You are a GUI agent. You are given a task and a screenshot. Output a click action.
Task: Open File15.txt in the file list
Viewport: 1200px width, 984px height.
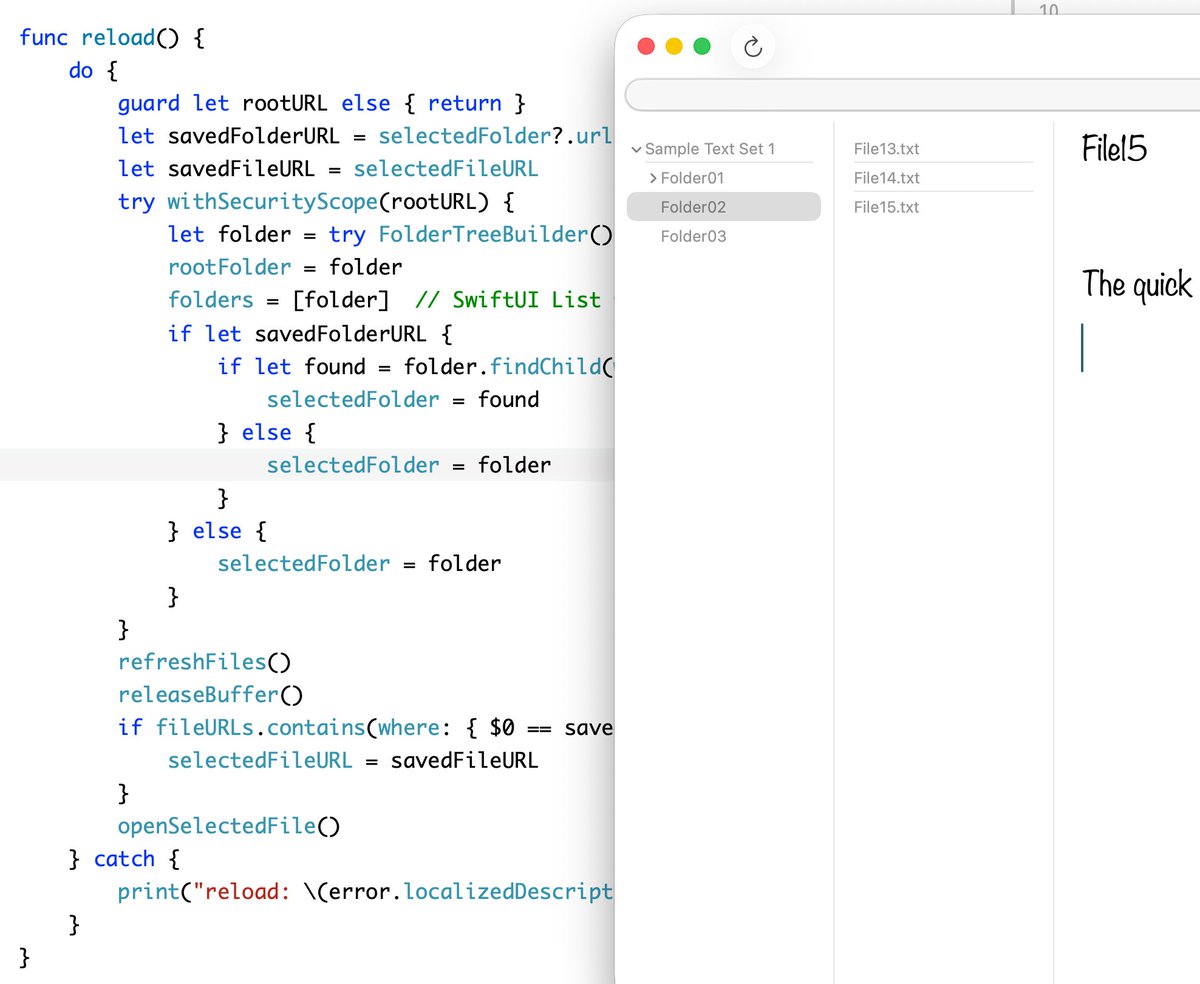[x=887, y=207]
